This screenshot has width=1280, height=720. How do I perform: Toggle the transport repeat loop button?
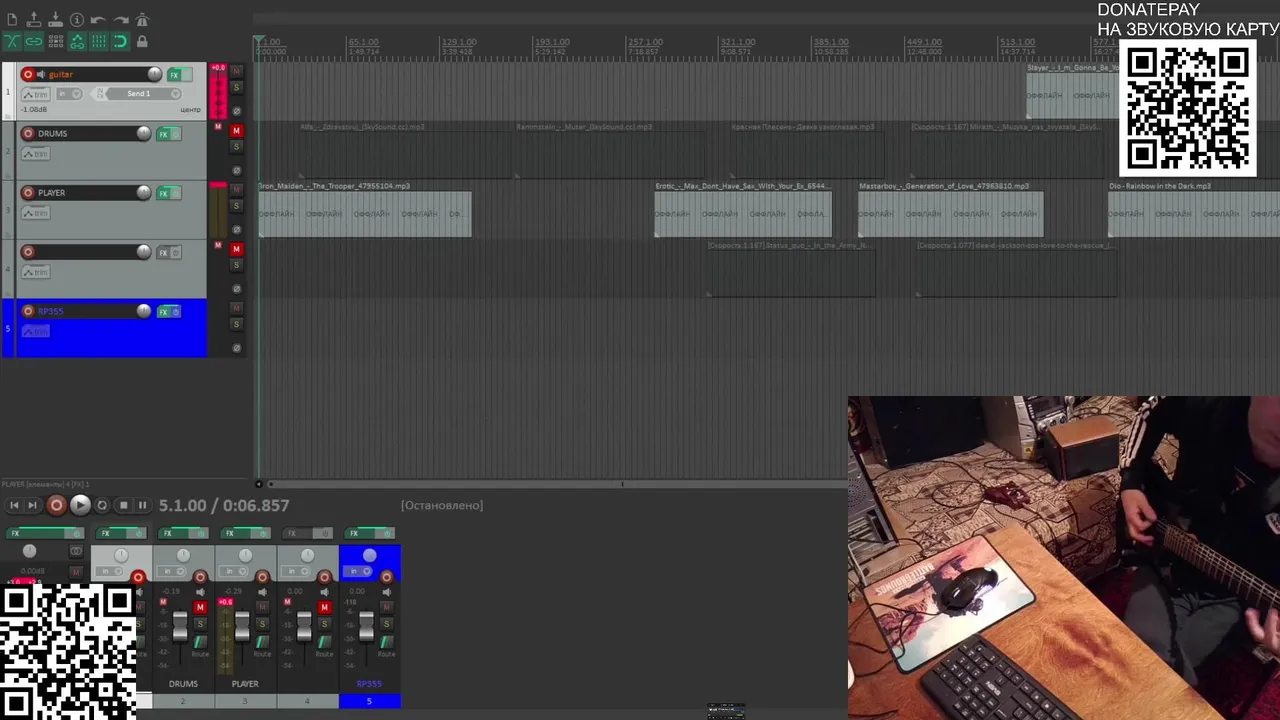point(102,505)
